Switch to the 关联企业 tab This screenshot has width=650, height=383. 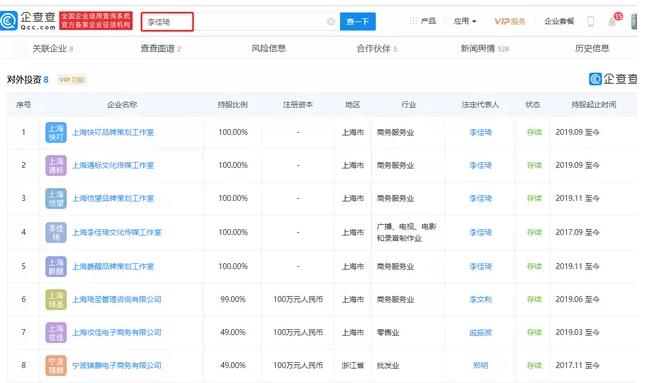53,48
